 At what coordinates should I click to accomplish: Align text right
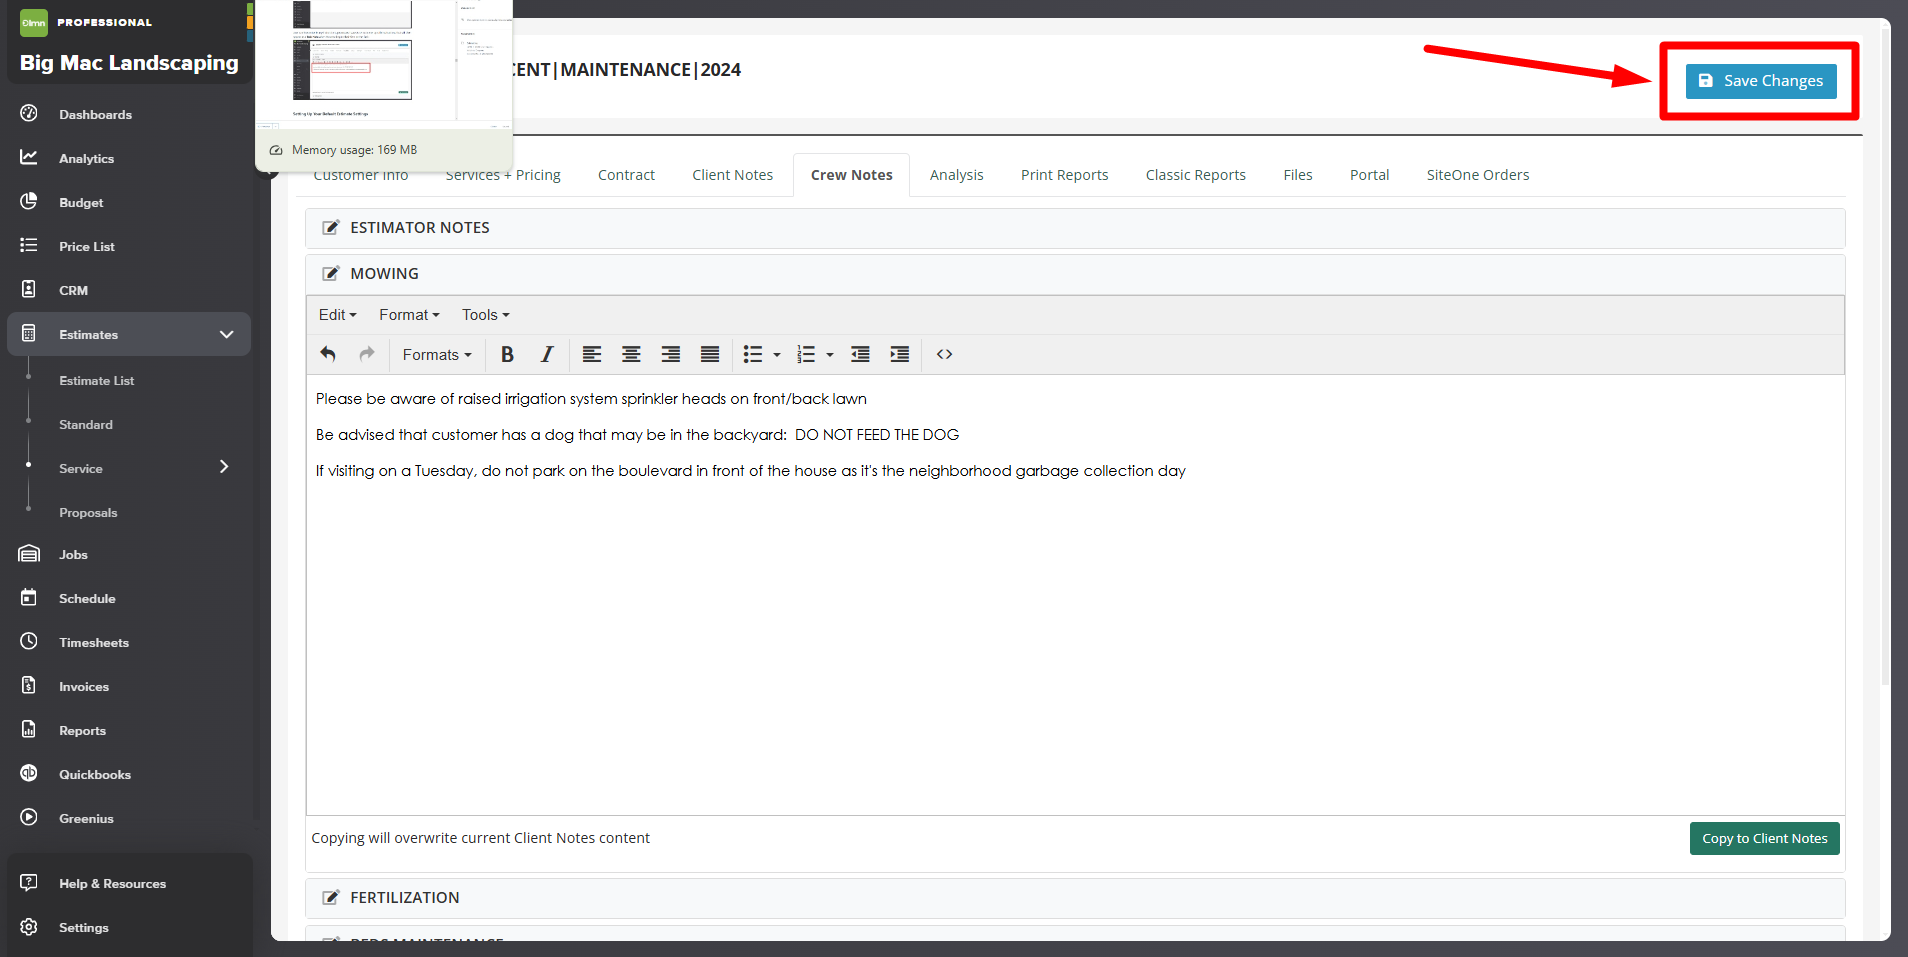(671, 354)
